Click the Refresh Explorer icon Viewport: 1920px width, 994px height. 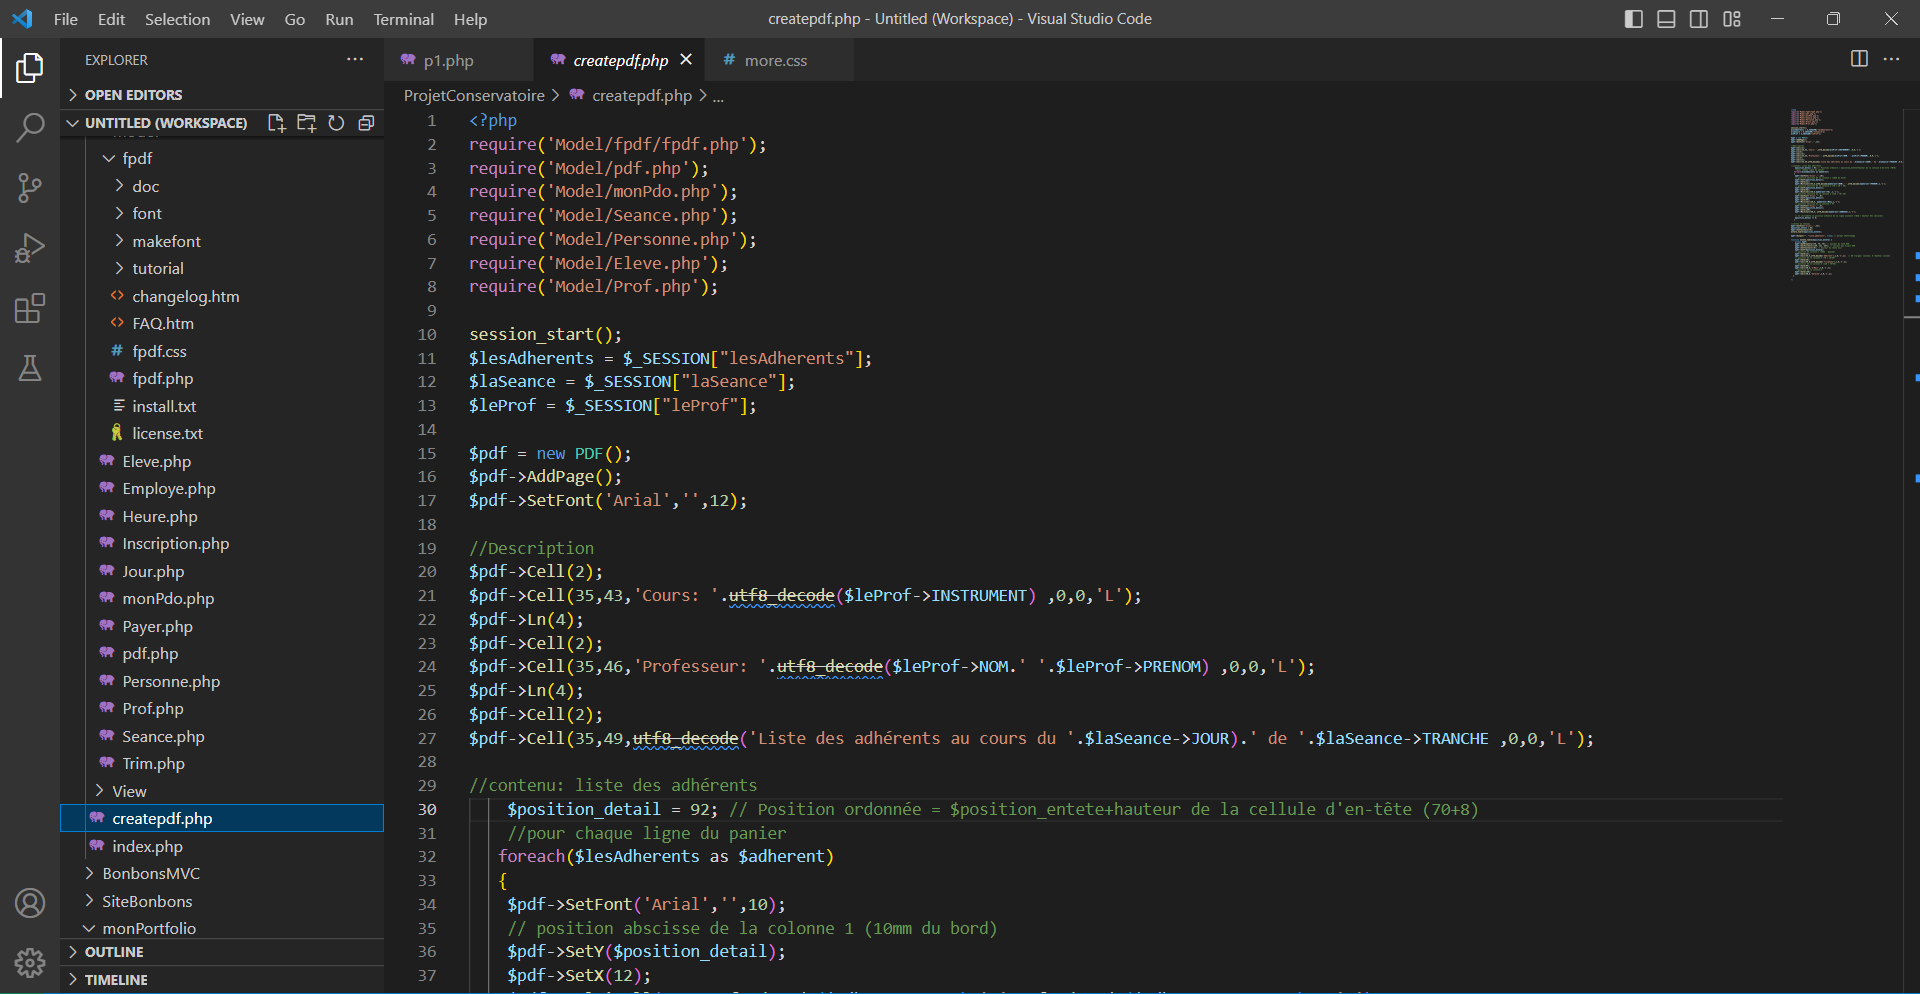[336, 123]
